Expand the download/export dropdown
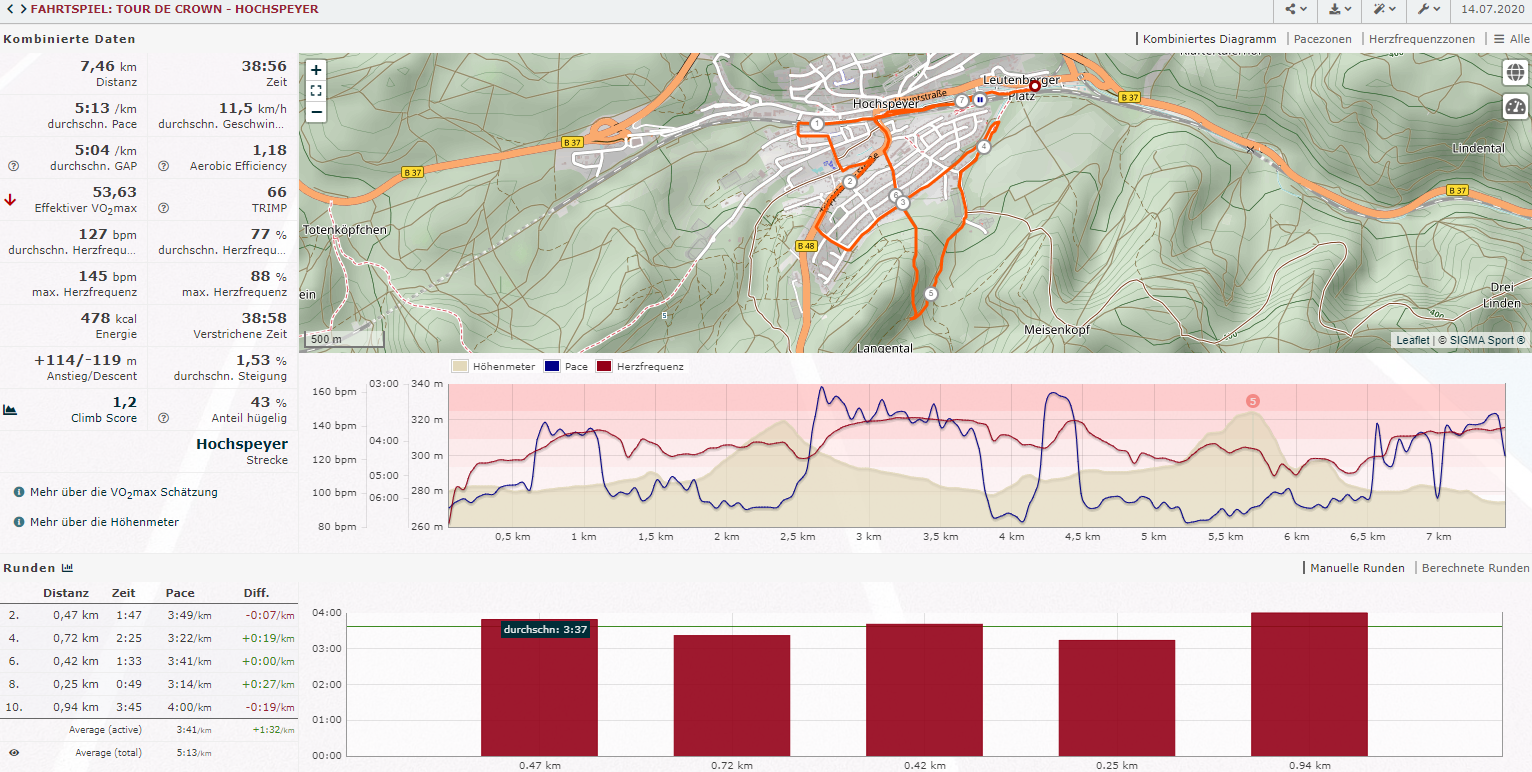Screen dimensions: 1532x772 [x=1341, y=9]
